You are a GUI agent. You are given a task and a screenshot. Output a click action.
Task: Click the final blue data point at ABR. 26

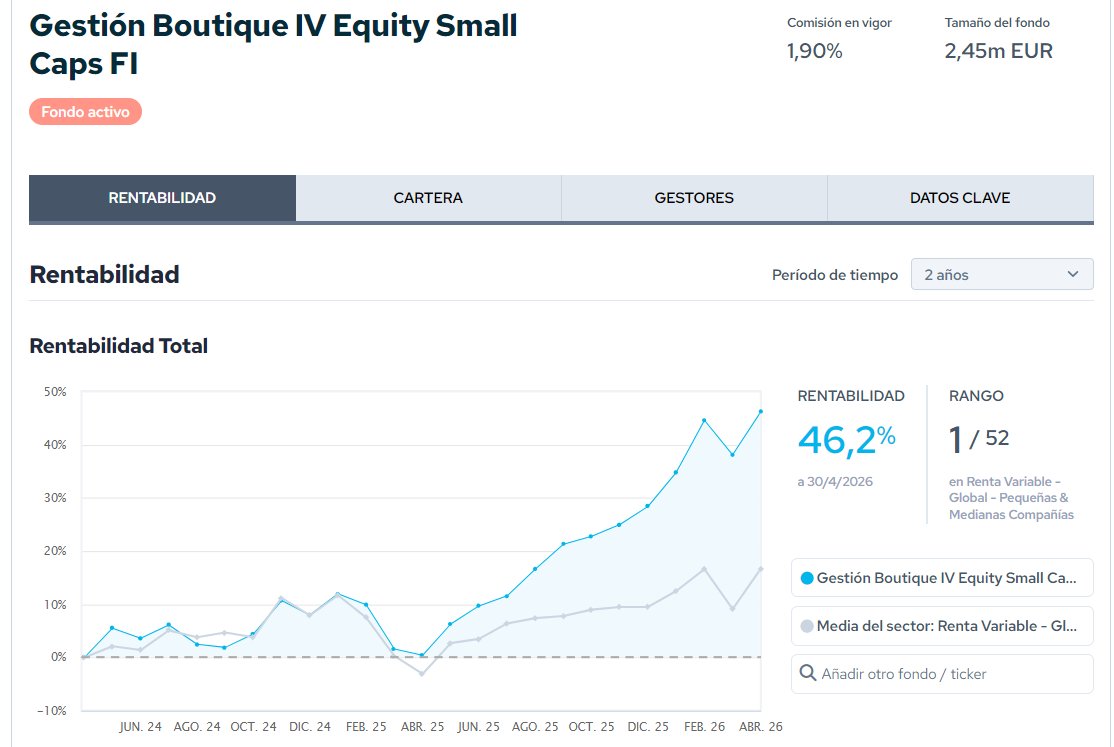click(761, 412)
